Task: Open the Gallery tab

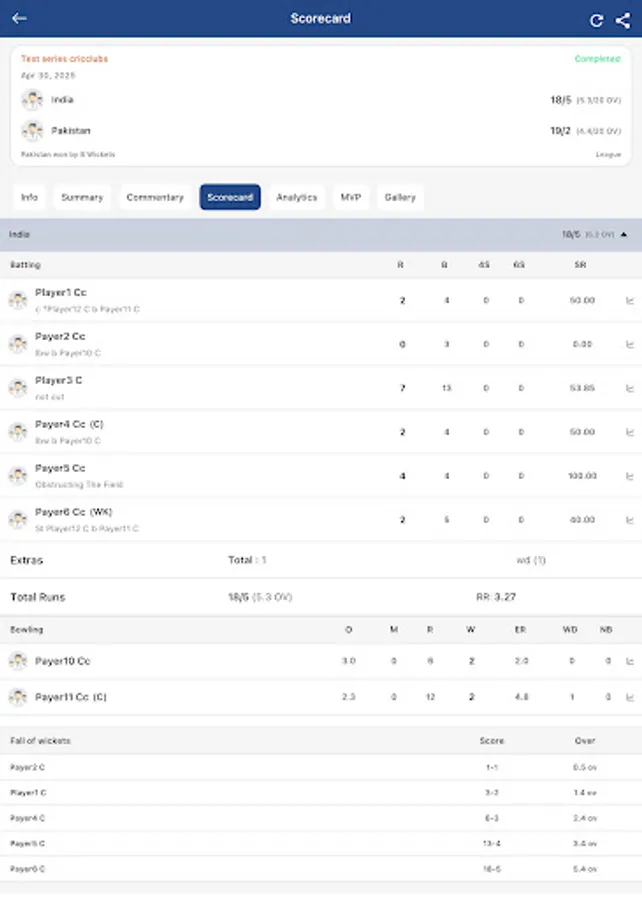Action: click(399, 197)
